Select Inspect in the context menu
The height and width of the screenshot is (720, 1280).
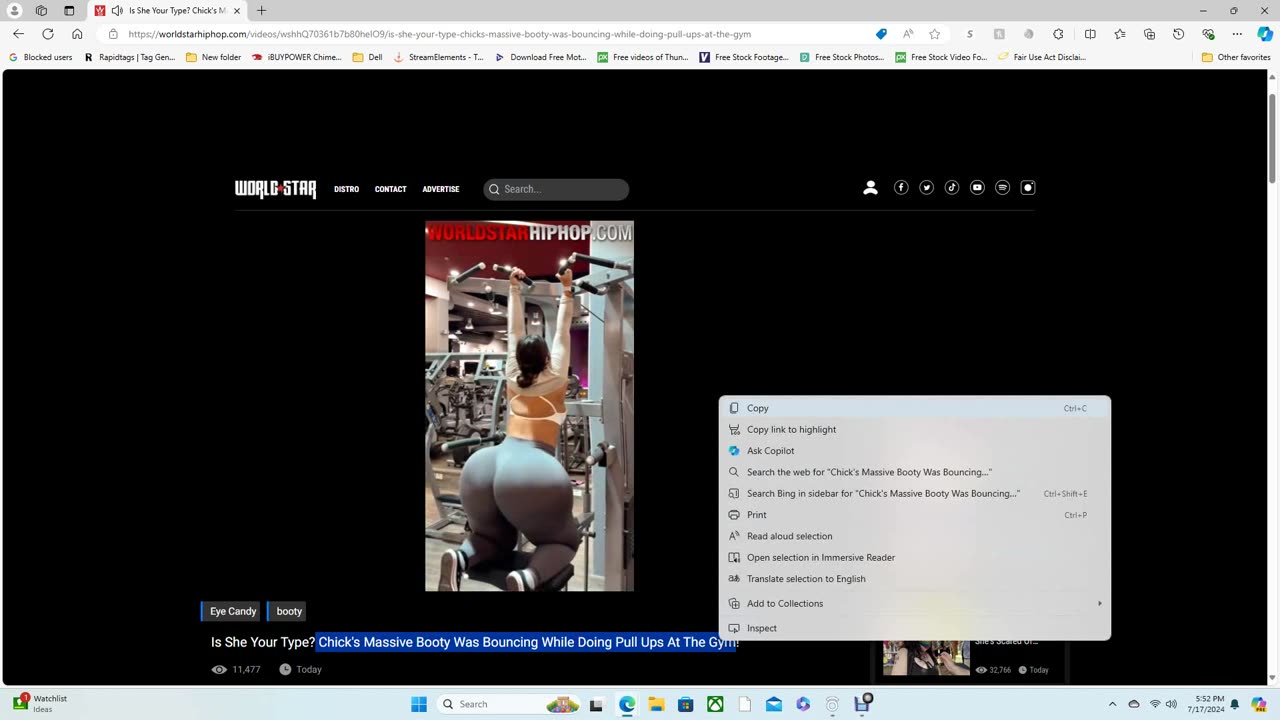(x=914, y=628)
